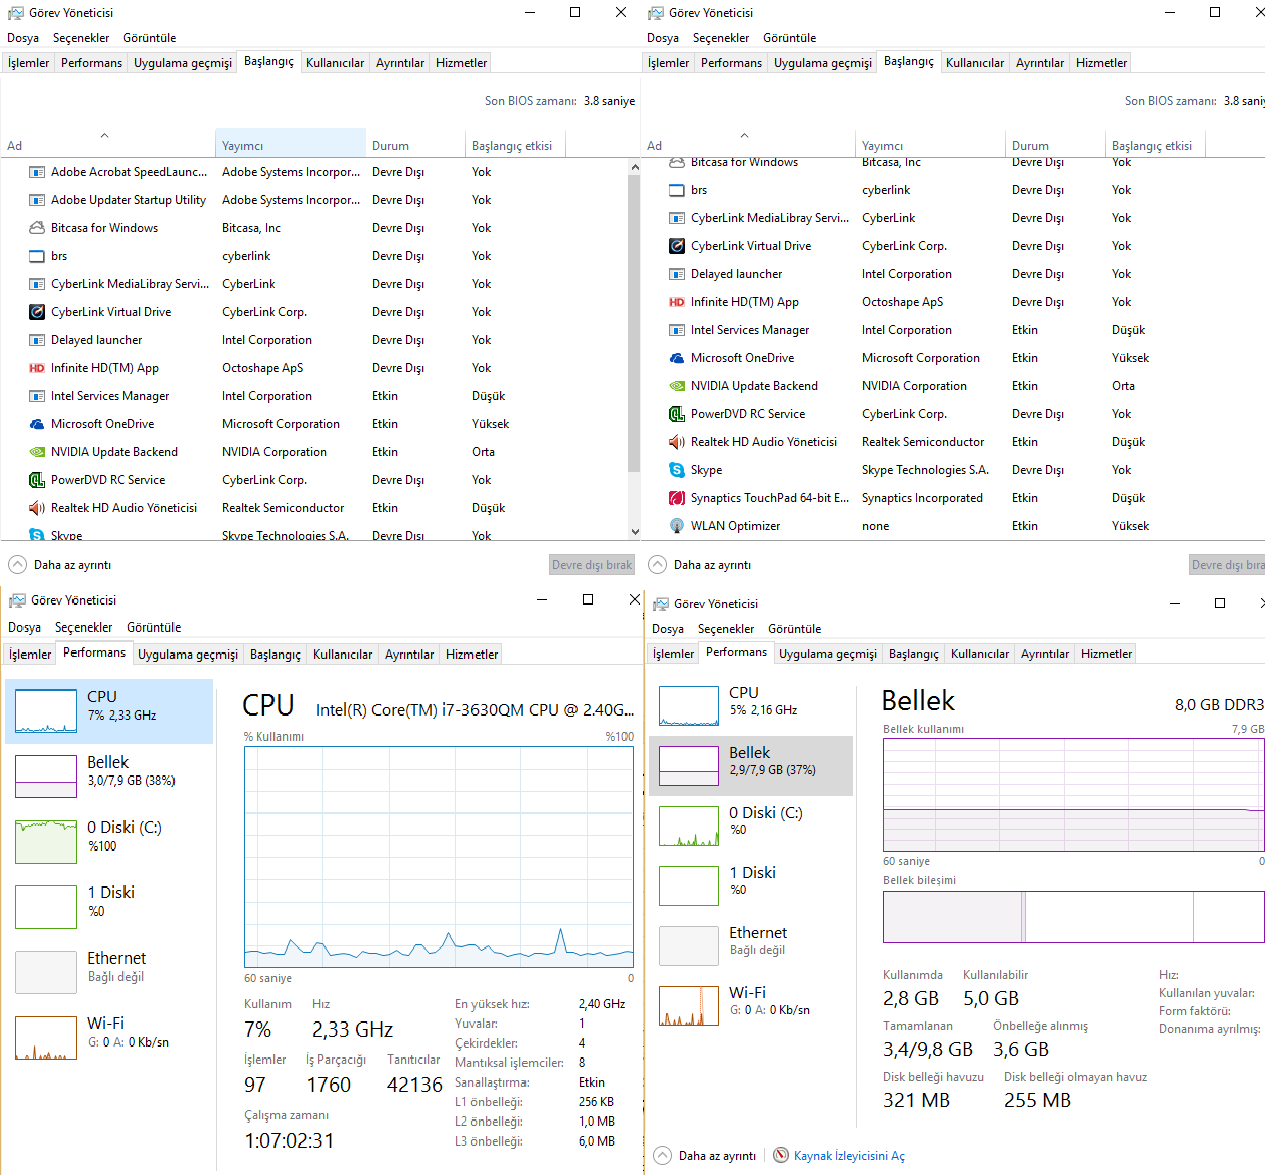
Task: Select the Wi-Fi thumbnail in Bellek window
Action: 689,1006
